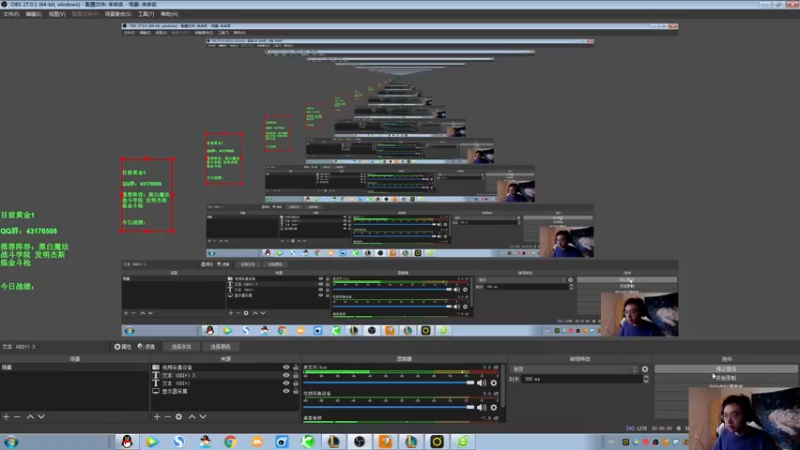Click the 选择字体 button
This screenshot has height=450, width=800.
(x=181, y=346)
